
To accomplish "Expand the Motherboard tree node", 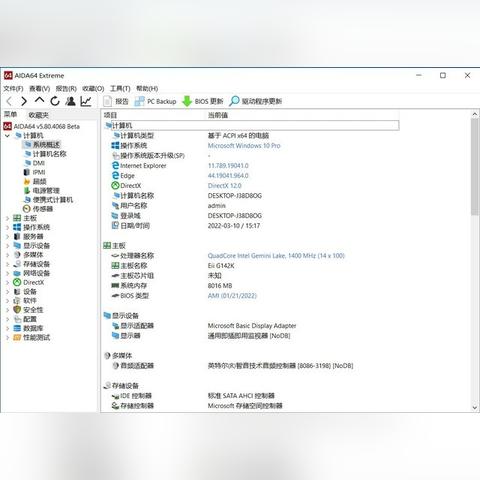I will (7, 218).
